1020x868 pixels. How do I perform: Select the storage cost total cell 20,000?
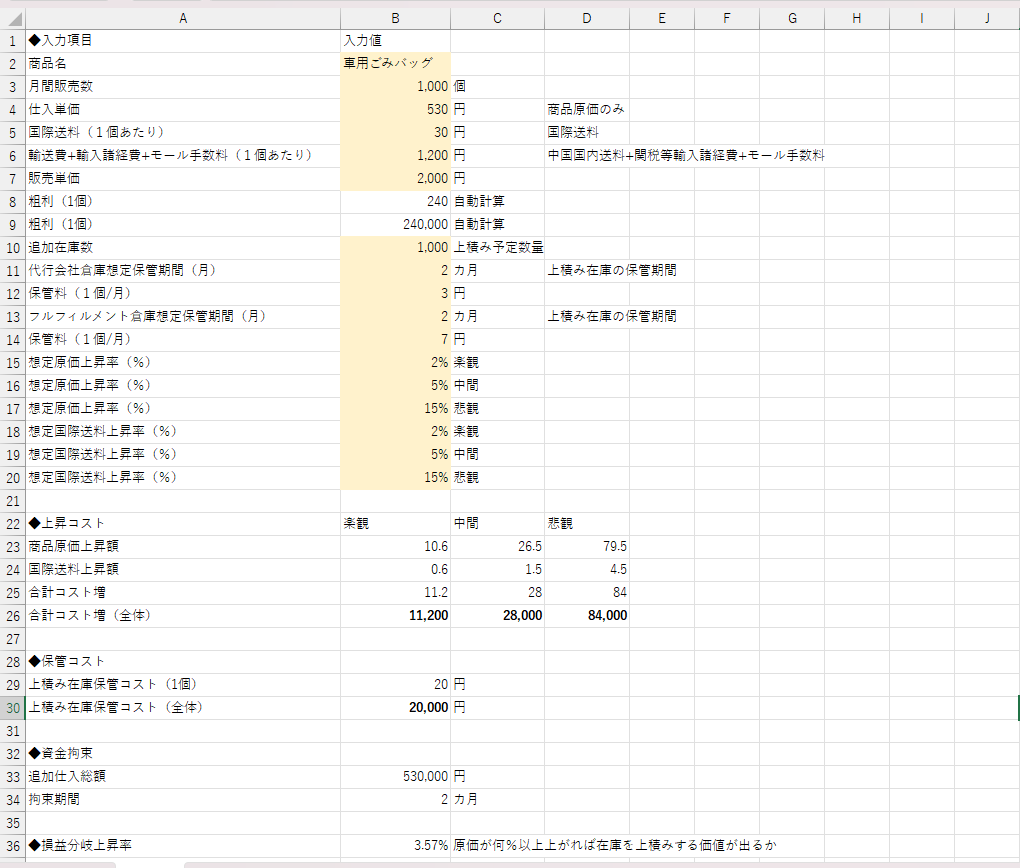point(395,707)
